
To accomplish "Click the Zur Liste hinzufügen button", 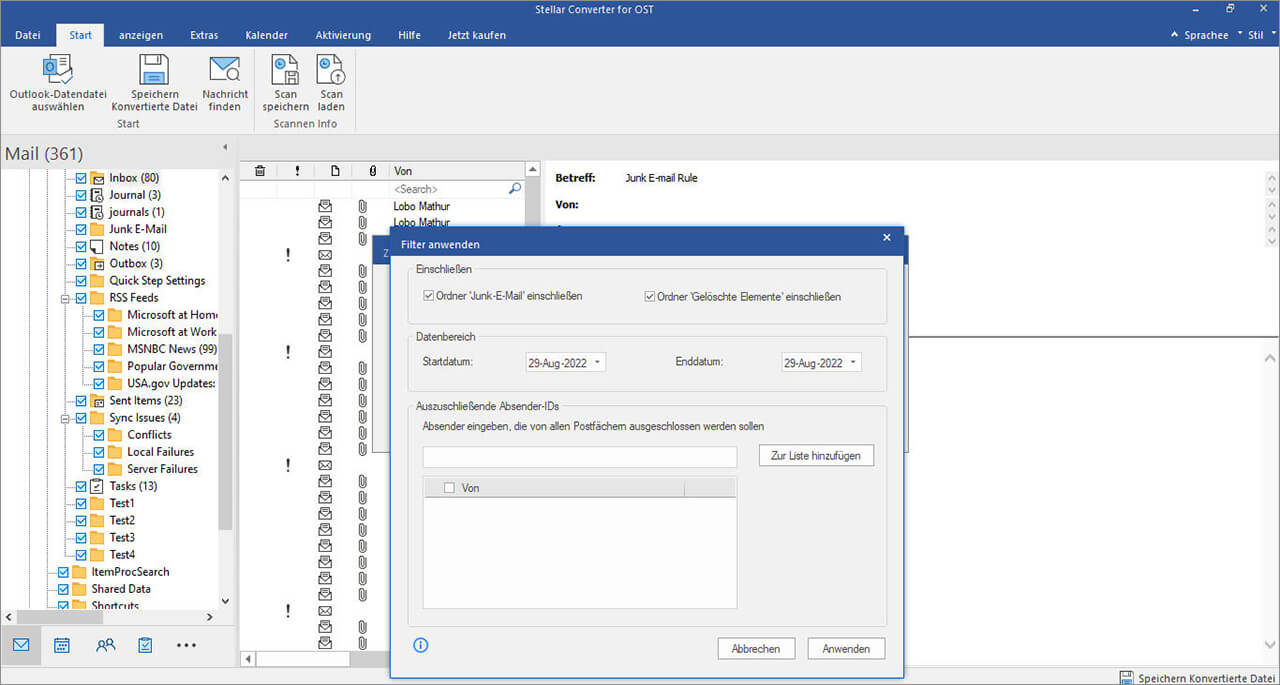I will pyautogui.click(x=816, y=456).
